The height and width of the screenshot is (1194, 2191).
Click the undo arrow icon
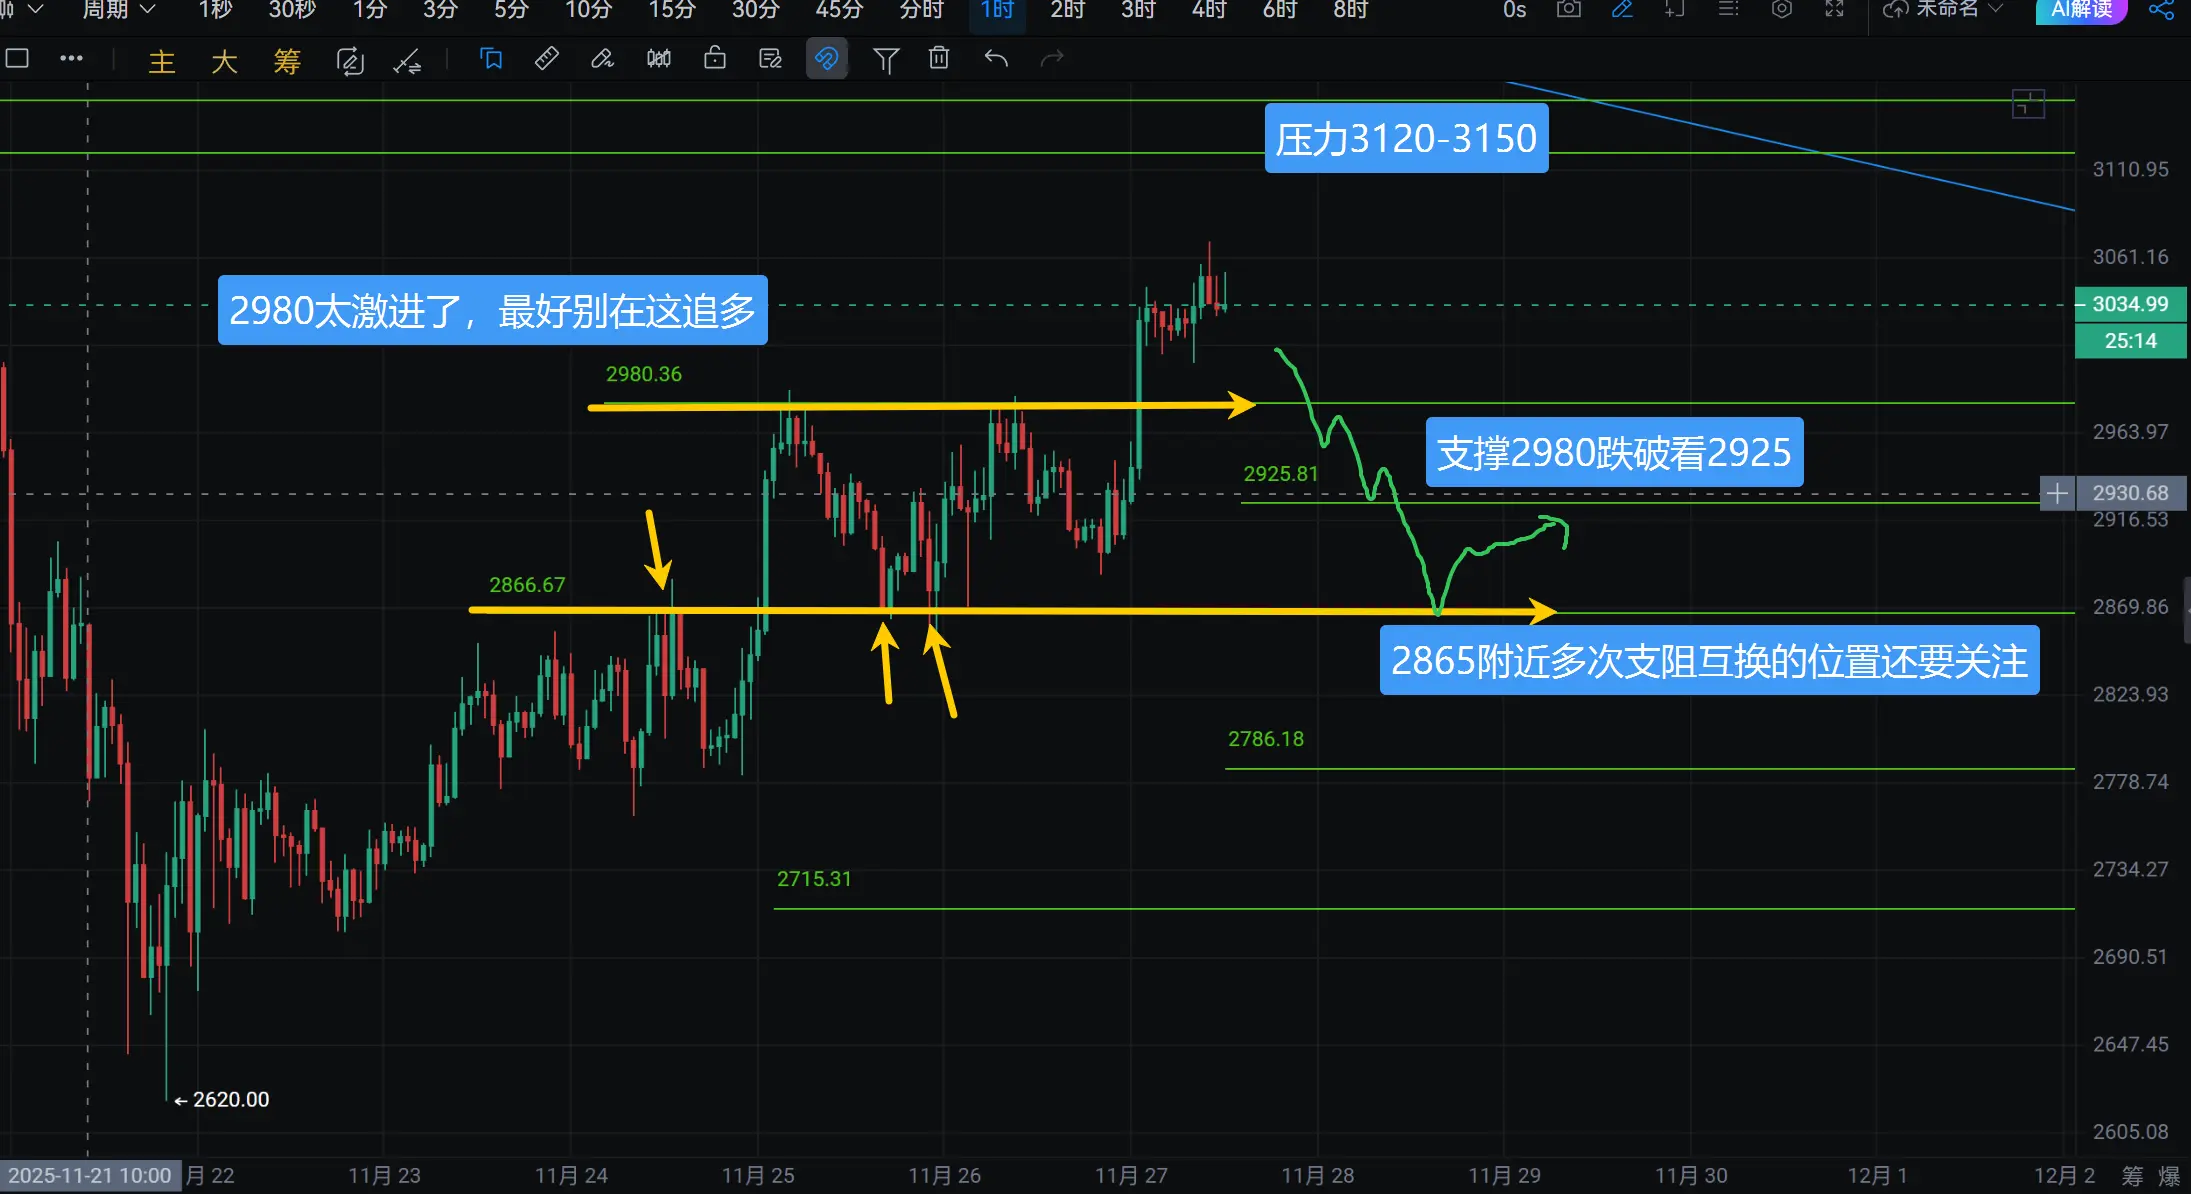pyautogui.click(x=995, y=59)
